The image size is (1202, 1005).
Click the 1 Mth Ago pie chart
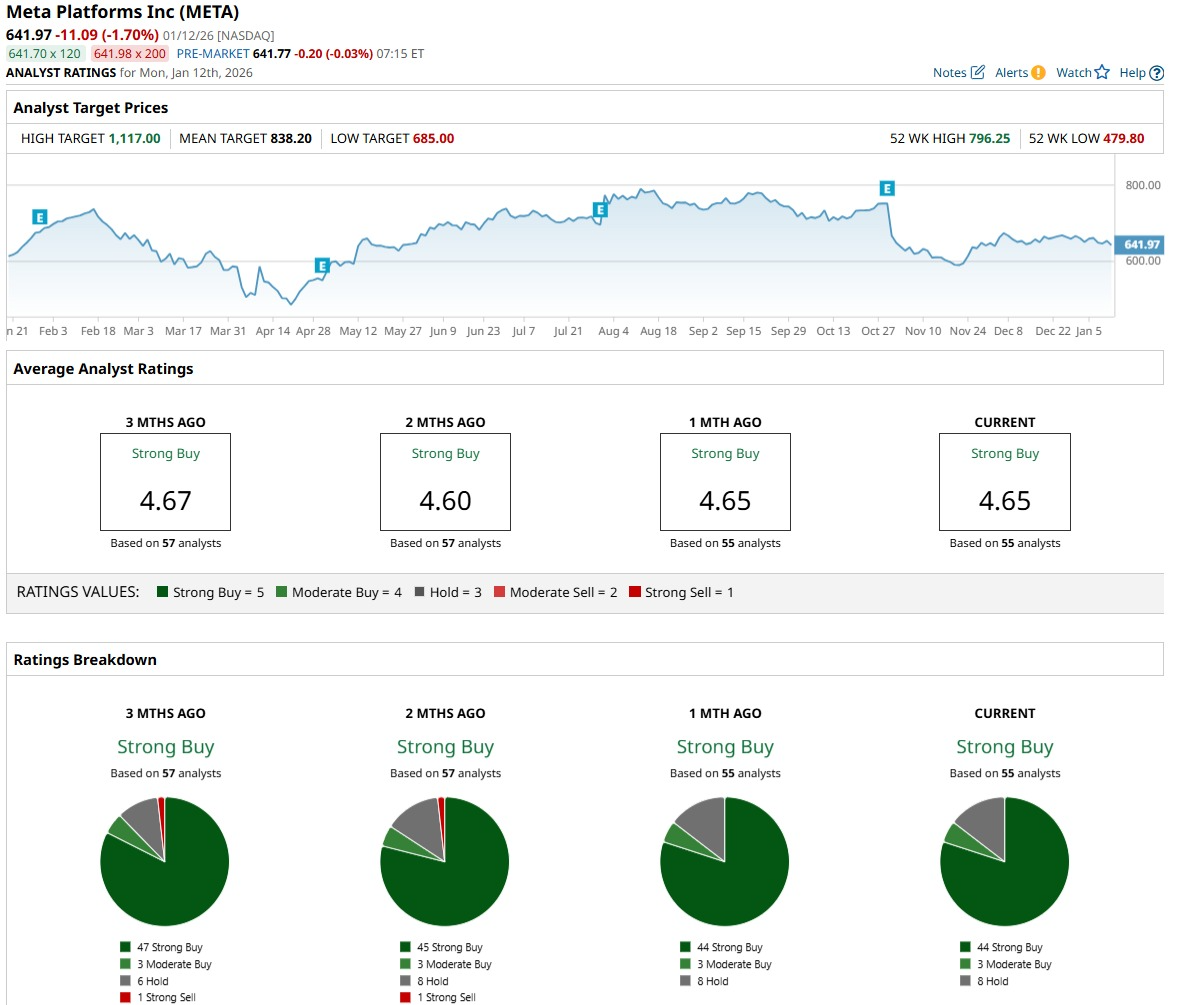pyautogui.click(x=725, y=861)
